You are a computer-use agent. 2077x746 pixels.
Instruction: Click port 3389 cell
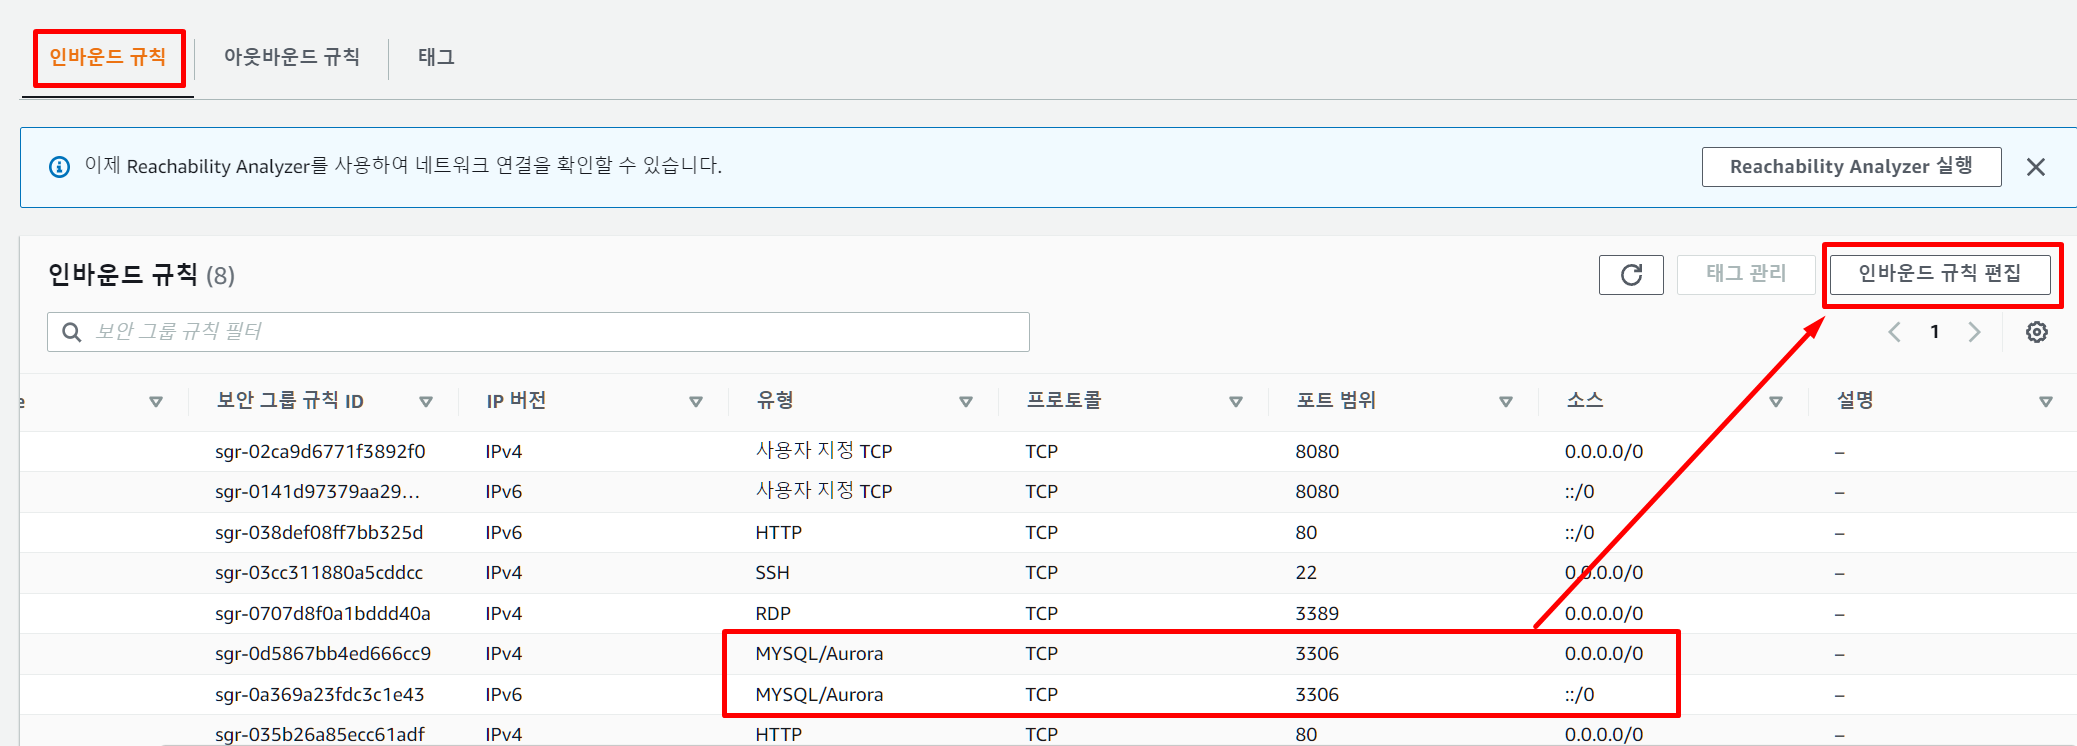(1317, 614)
